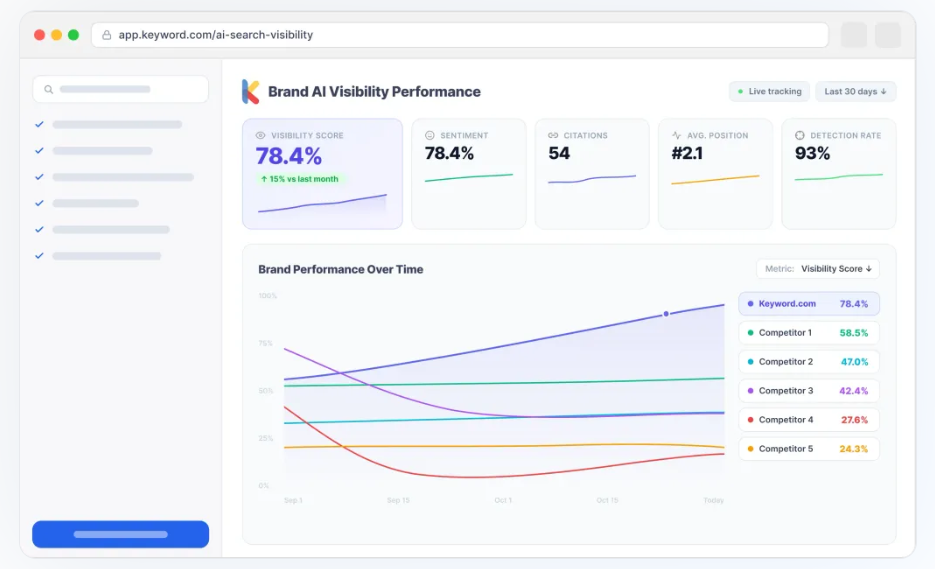Click the Competitor 4 27.6% value
This screenshot has height=569, width=935.
tap(854, 420)
